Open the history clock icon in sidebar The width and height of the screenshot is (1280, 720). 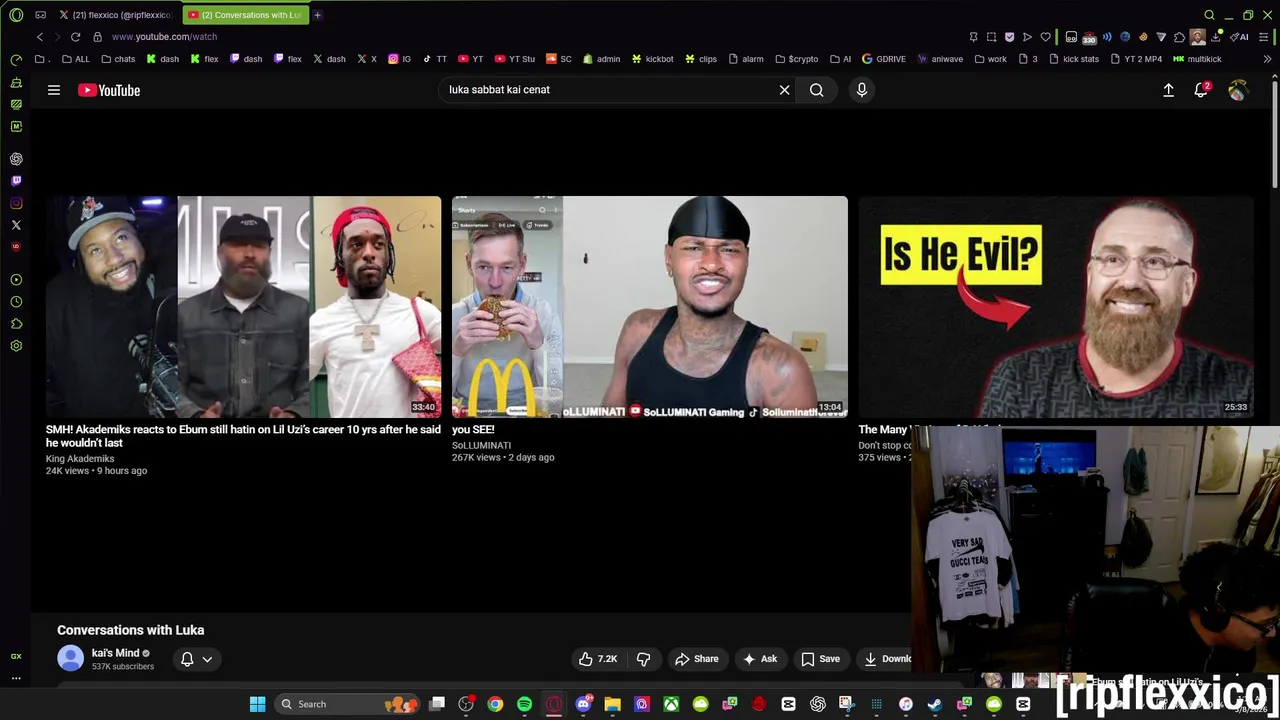(x=16, y=302)
